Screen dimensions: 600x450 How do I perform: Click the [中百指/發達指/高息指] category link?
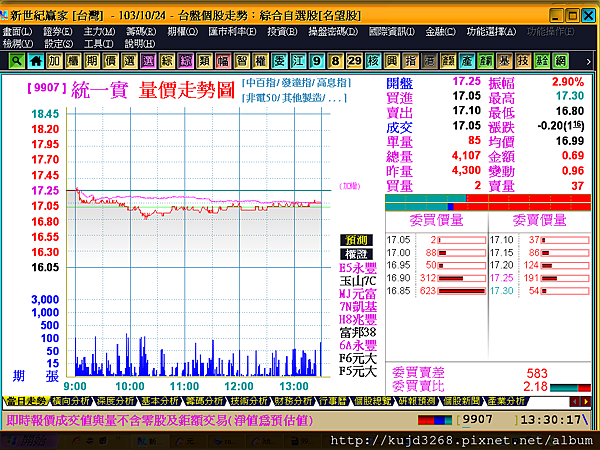(296, 83)
